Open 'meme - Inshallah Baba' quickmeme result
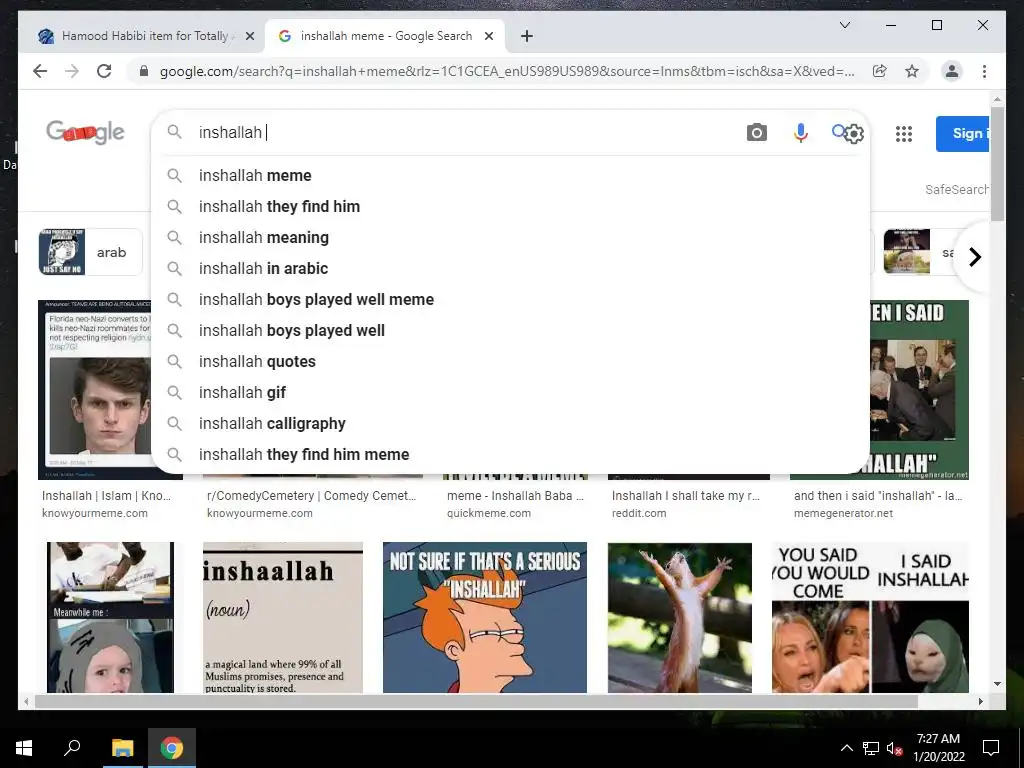This screenshot has height=768, width=1024. click(x=515, y=496)
